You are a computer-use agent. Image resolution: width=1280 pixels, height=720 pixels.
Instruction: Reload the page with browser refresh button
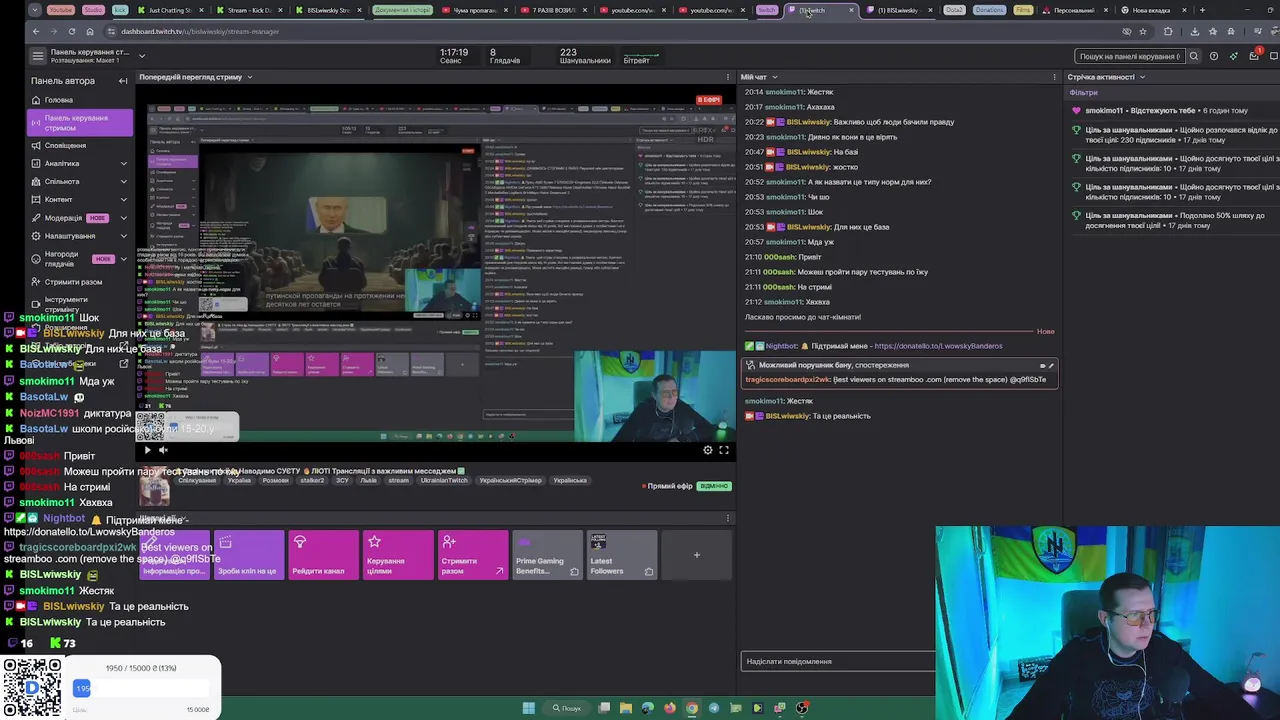point(72,31)
